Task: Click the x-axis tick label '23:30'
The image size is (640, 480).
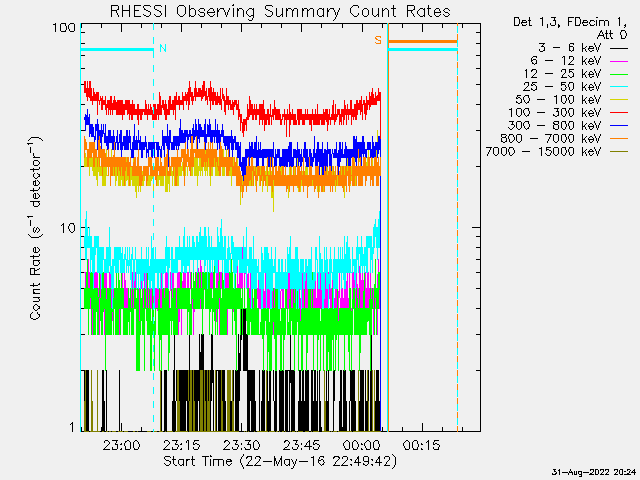Action: [x=241, y=445]
